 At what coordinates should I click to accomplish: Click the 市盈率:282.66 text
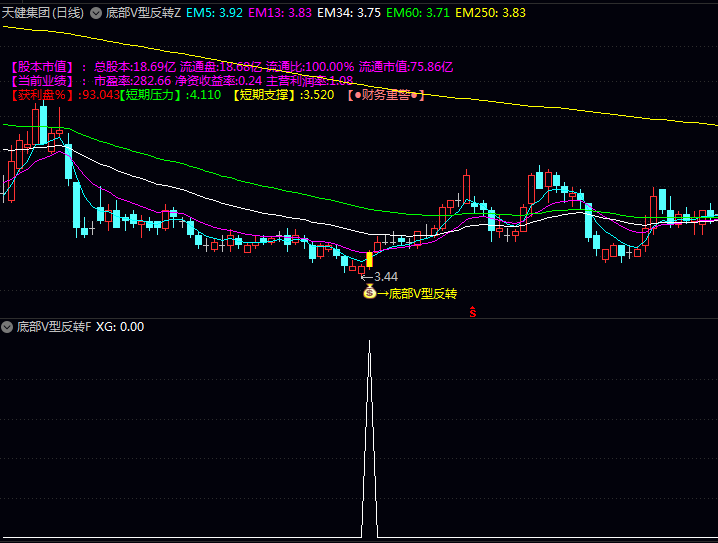coord(132,81)
